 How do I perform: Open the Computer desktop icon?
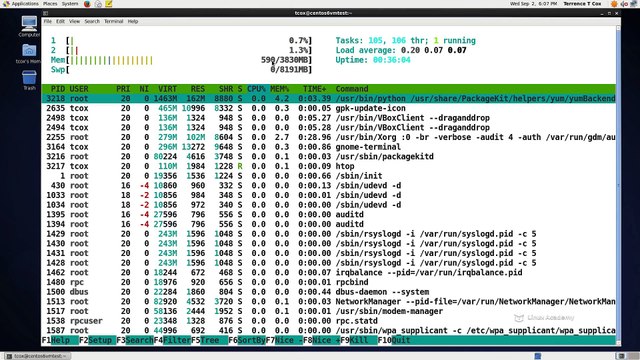coord(29,26)
